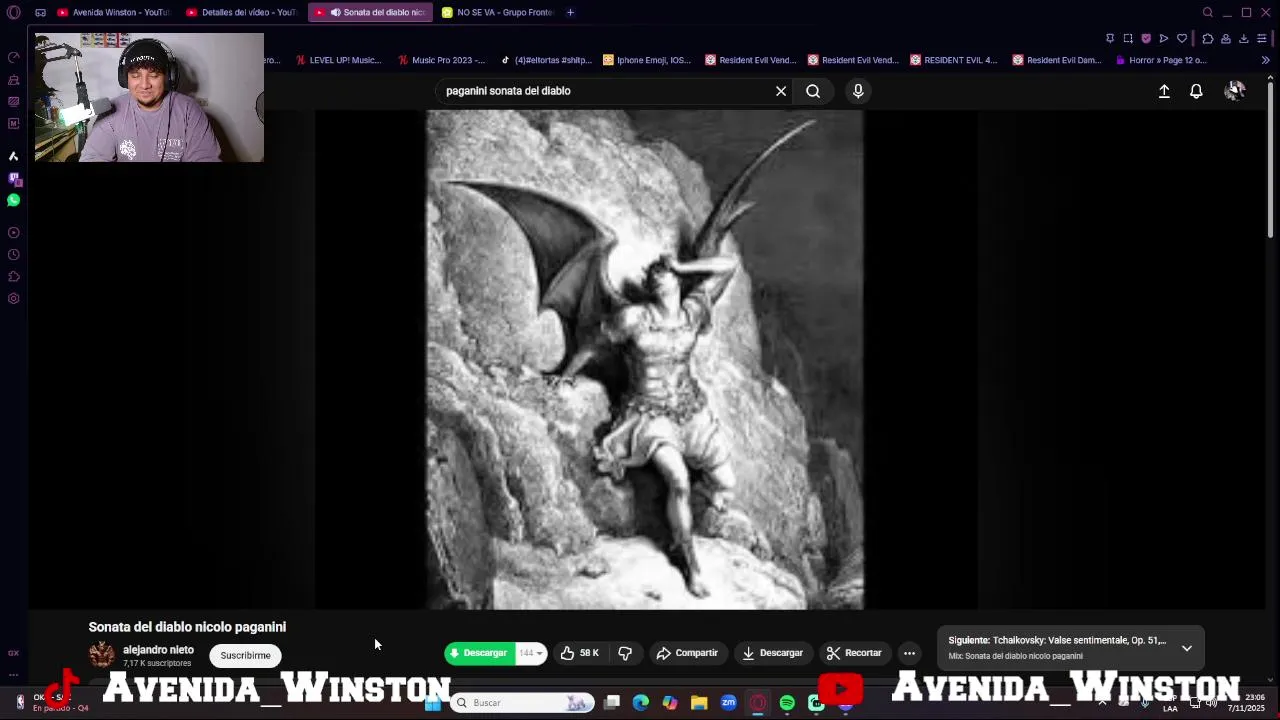Open the YouTube notifications bell
This screenshot has width=1280, height=720.
pyautogui.click(x=1196, y=91)
